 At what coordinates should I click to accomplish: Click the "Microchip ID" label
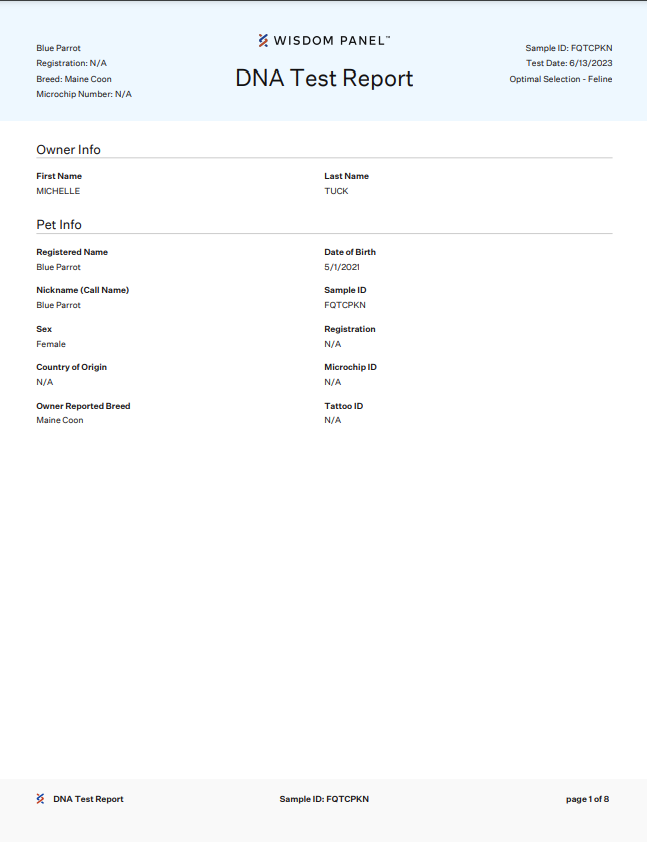click(351, 367)
